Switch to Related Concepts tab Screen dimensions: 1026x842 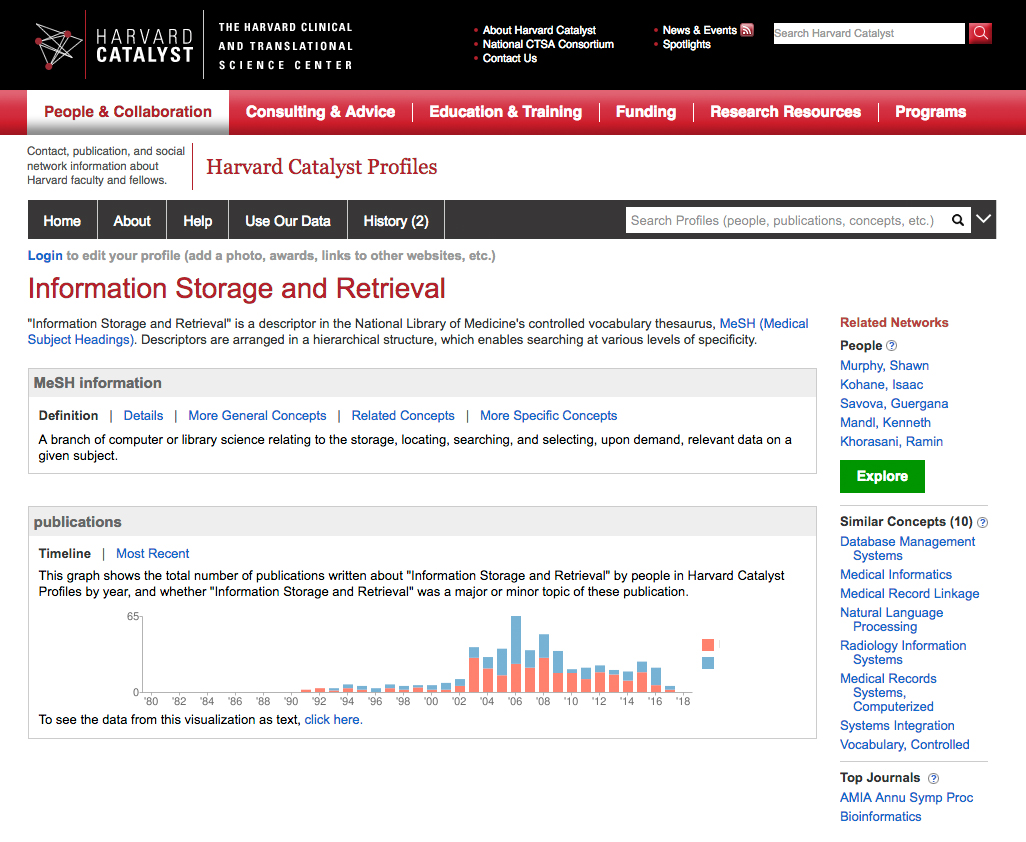point(403,415)
